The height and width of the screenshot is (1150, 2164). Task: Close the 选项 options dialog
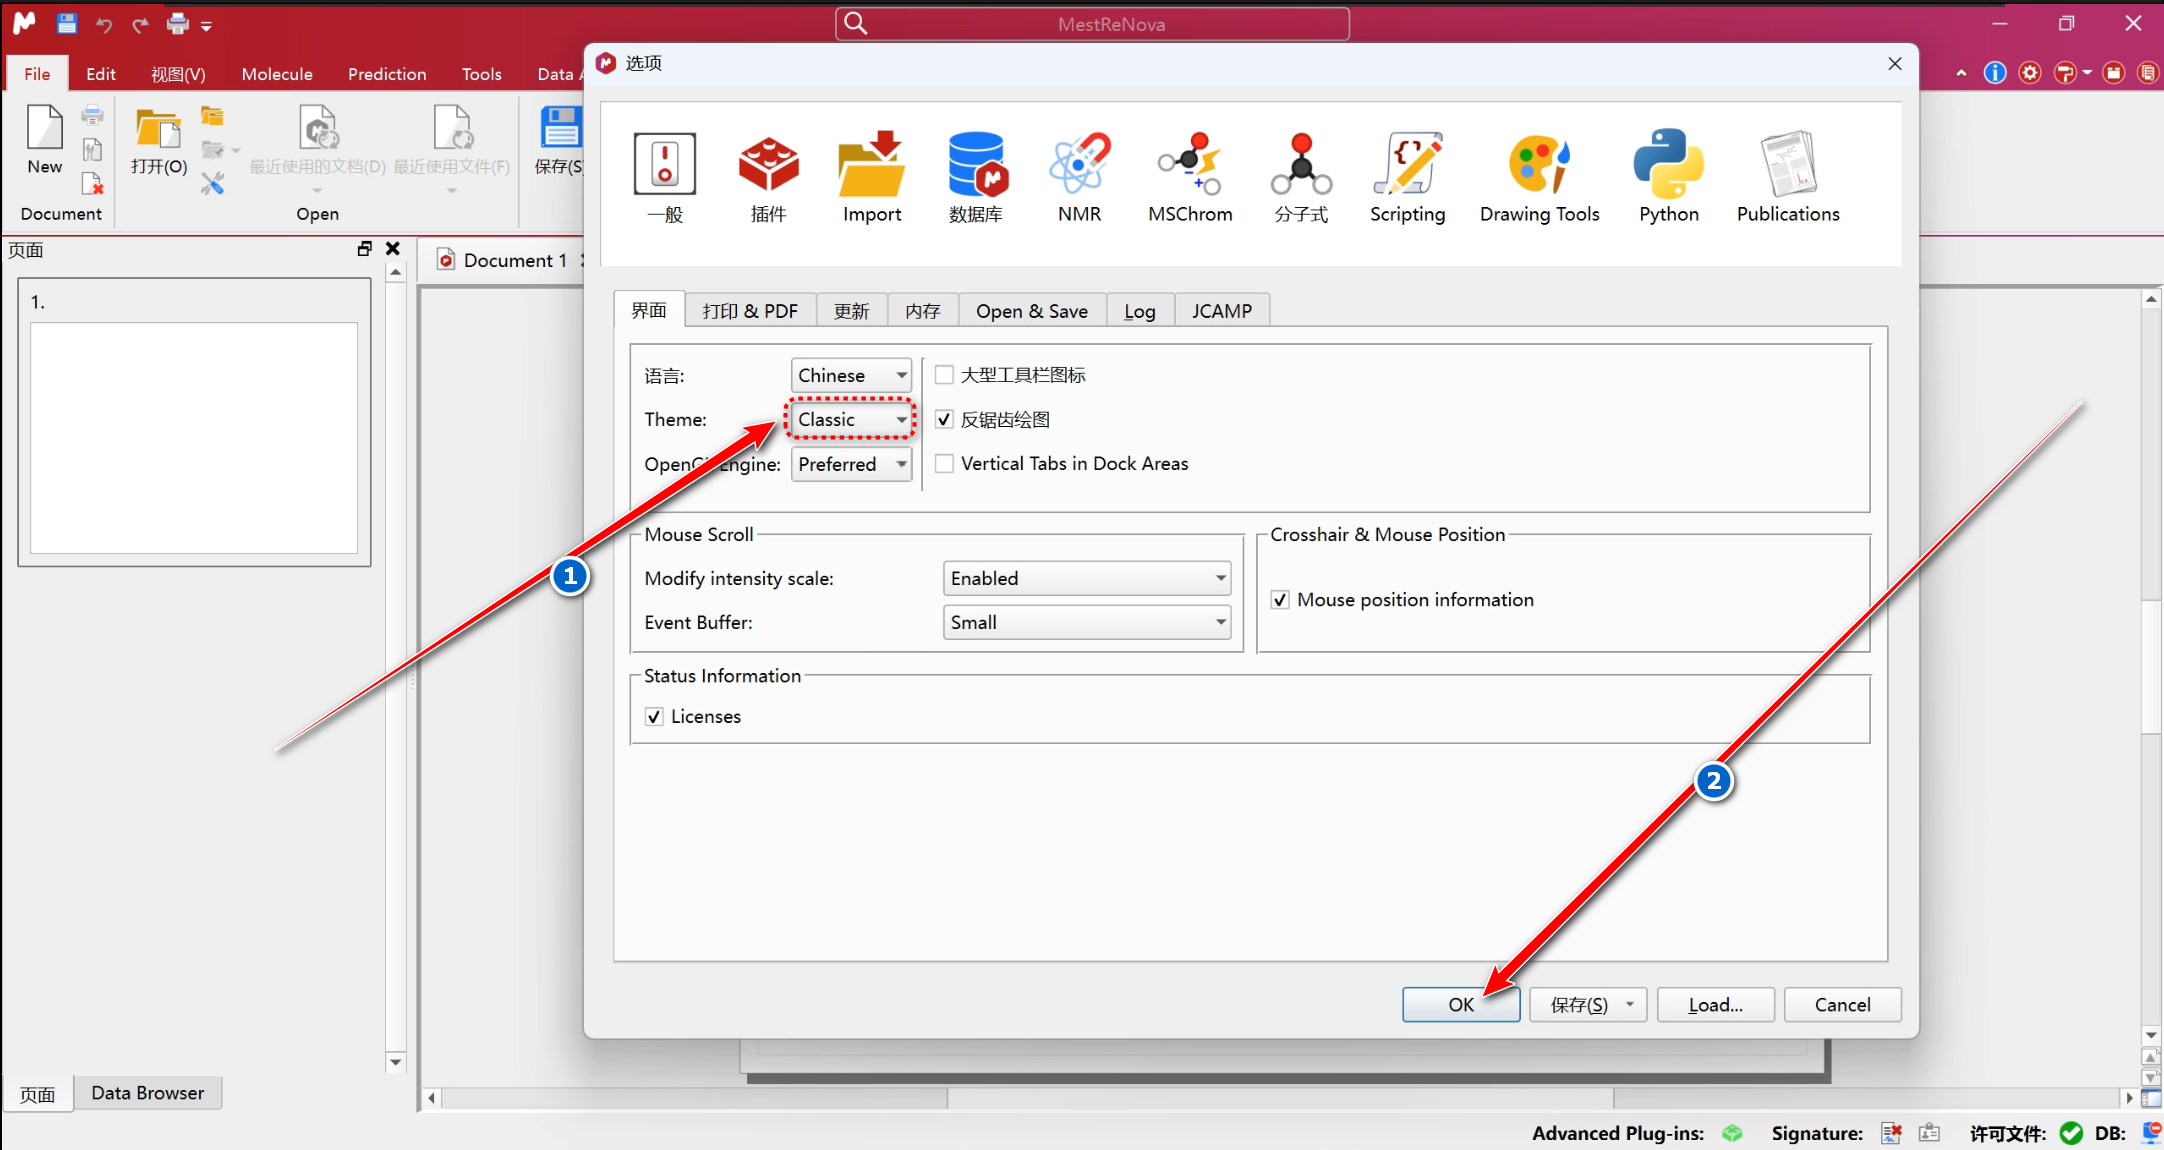[x=1895, y=63]
